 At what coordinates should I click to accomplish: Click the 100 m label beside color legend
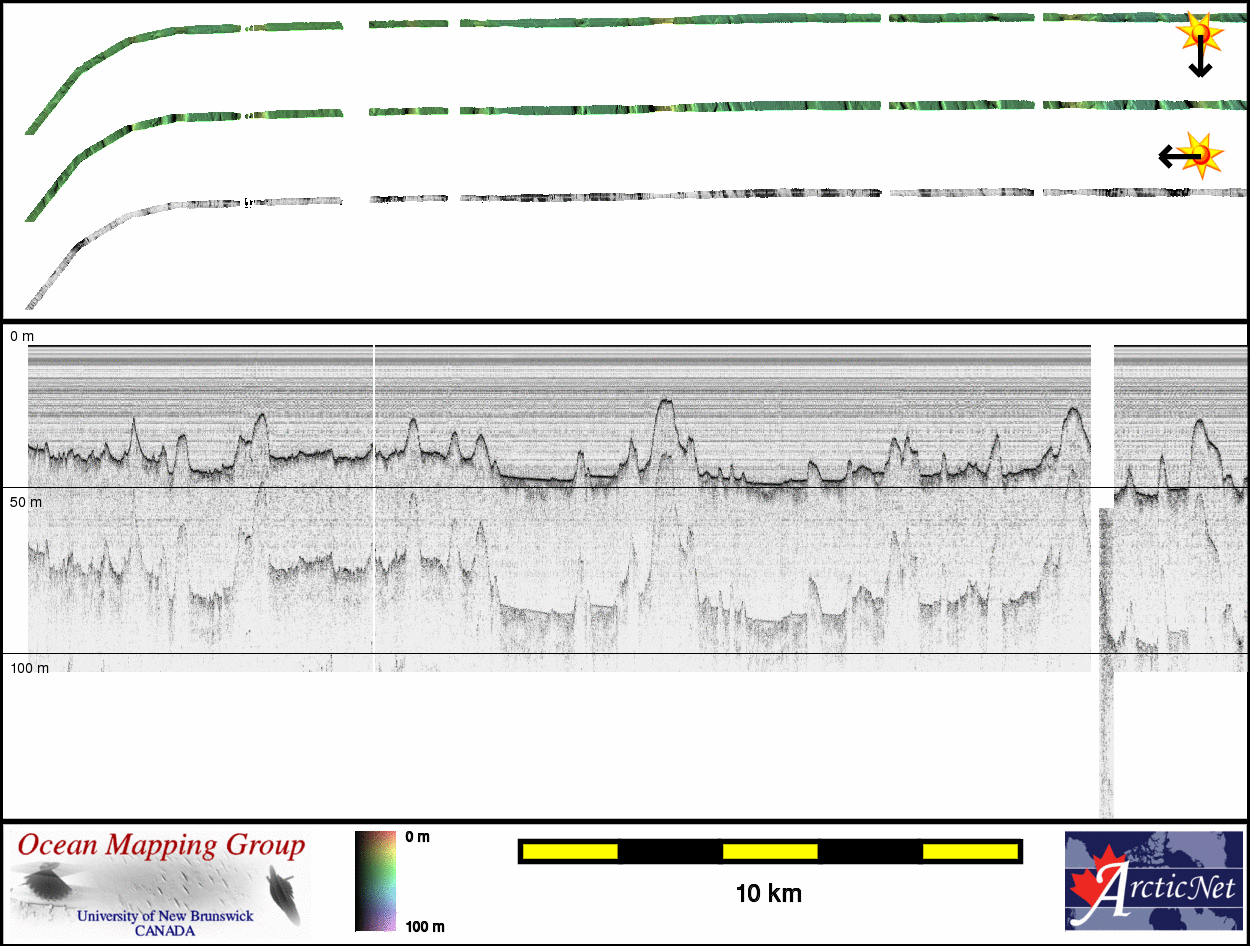pyautogui.click(x=424, y=927)
